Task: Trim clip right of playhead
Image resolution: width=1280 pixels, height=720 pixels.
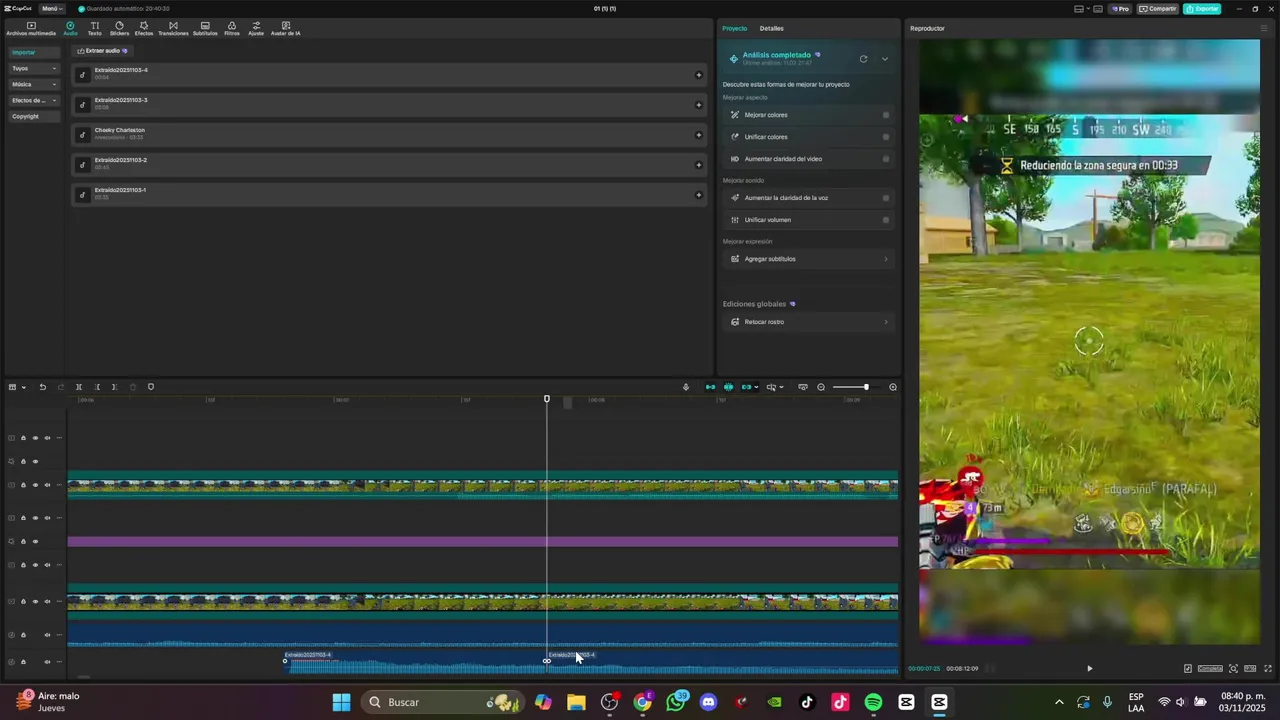Action: click(114, 387)
